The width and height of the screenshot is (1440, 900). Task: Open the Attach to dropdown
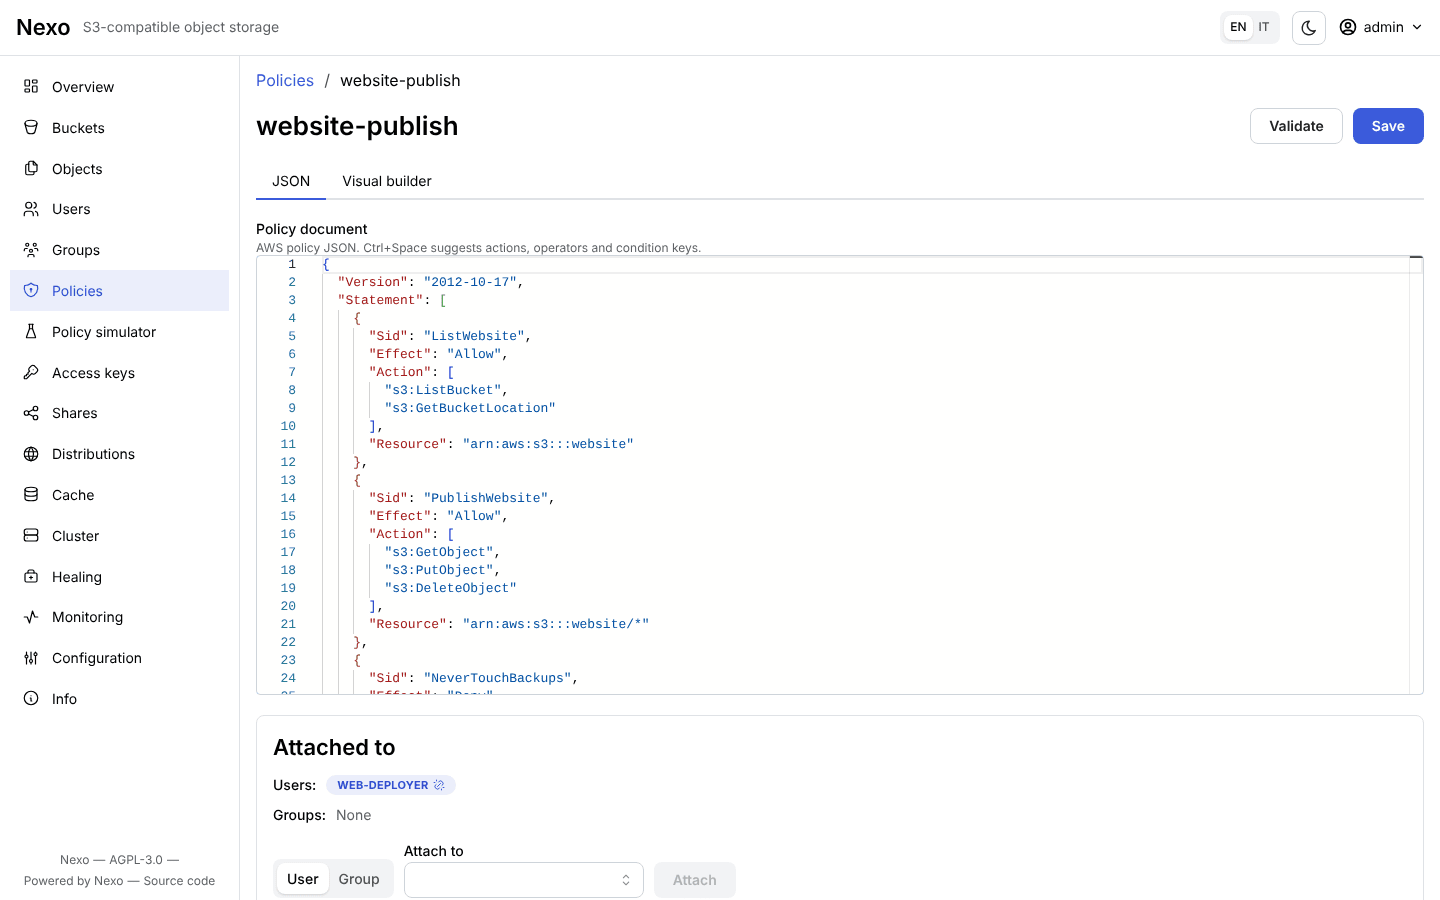(524, 880)
